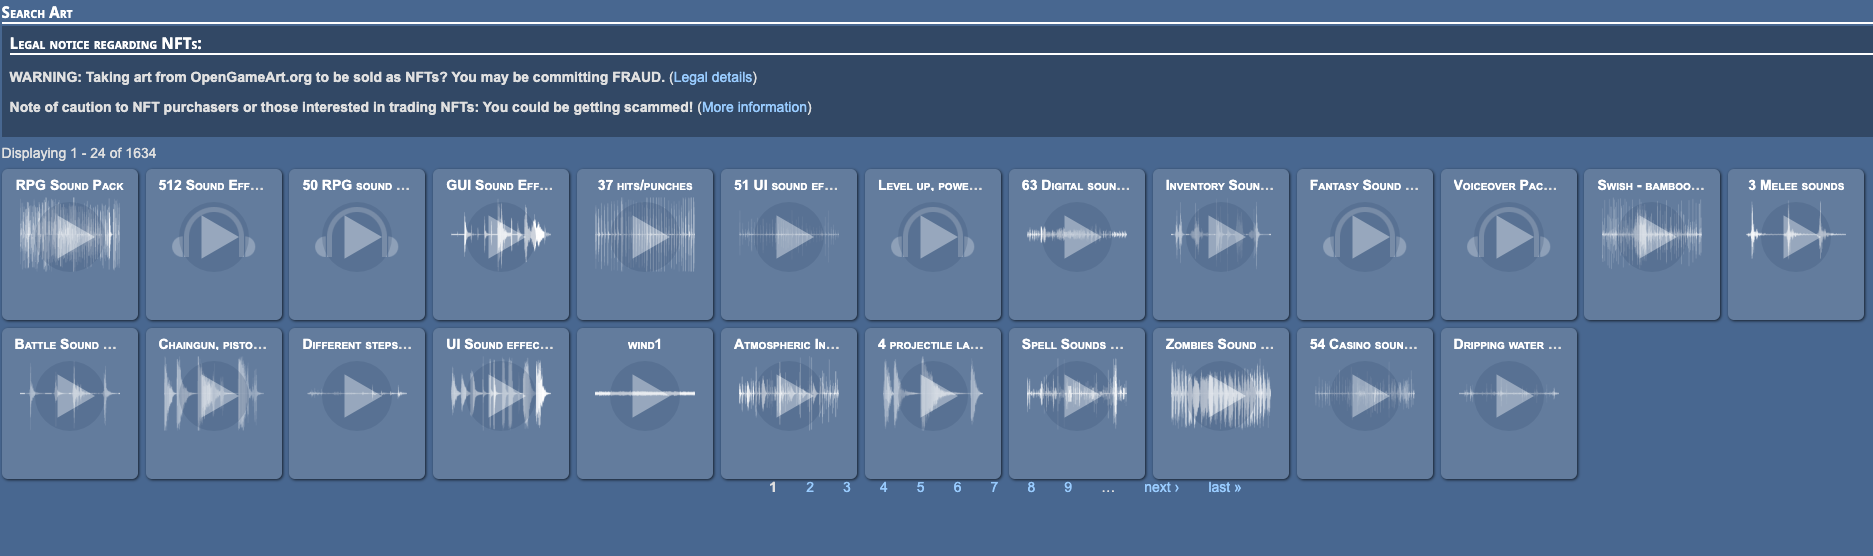Open the Dripping water ... title
Screen dimensions: 1873x556
tap(1507, 344)
